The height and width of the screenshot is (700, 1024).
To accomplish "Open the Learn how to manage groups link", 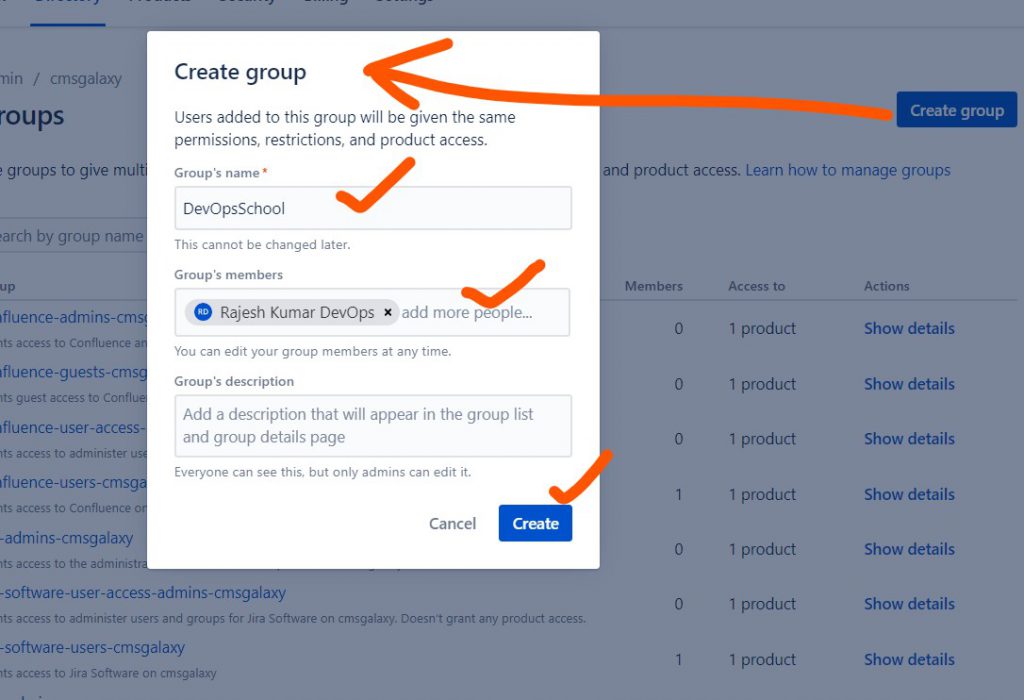I will pyautogui.click(x=848, y=170).
